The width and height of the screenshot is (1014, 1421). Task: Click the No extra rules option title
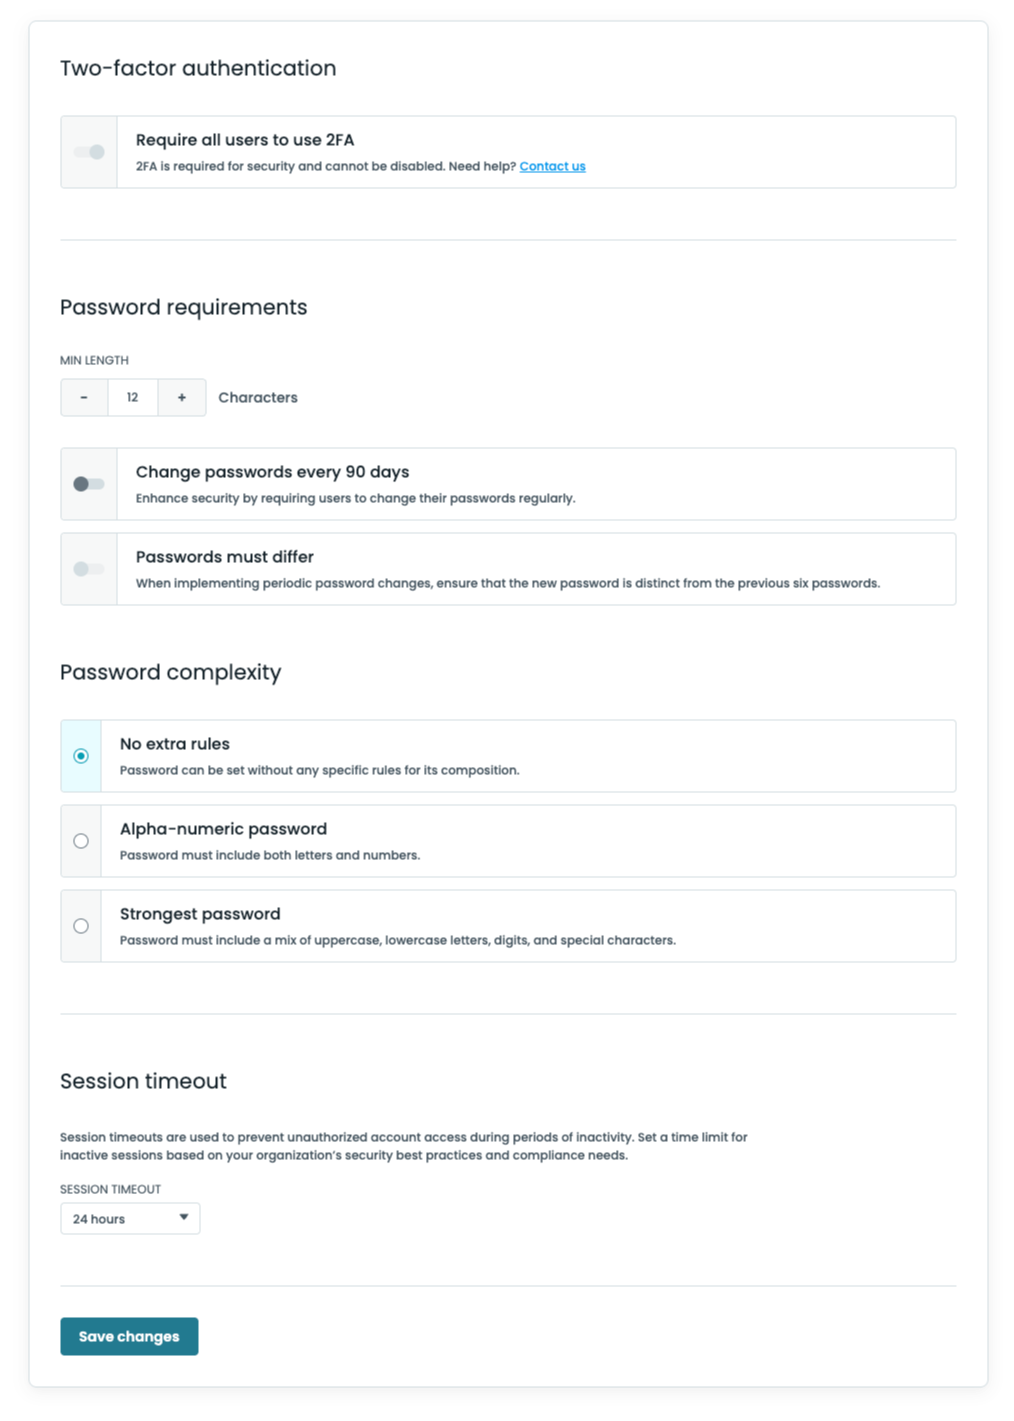(175, 744)
